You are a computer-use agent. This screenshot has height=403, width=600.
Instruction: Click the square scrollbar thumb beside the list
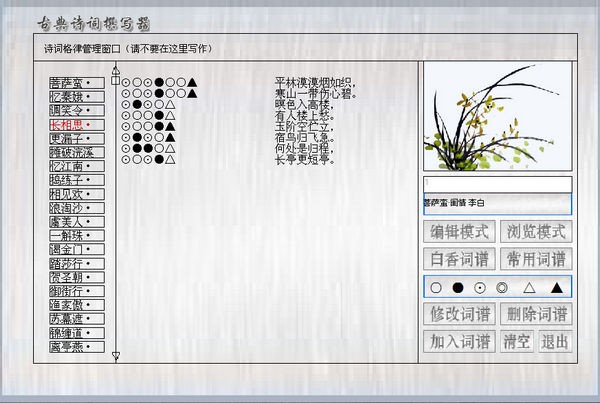coord(116,80)
